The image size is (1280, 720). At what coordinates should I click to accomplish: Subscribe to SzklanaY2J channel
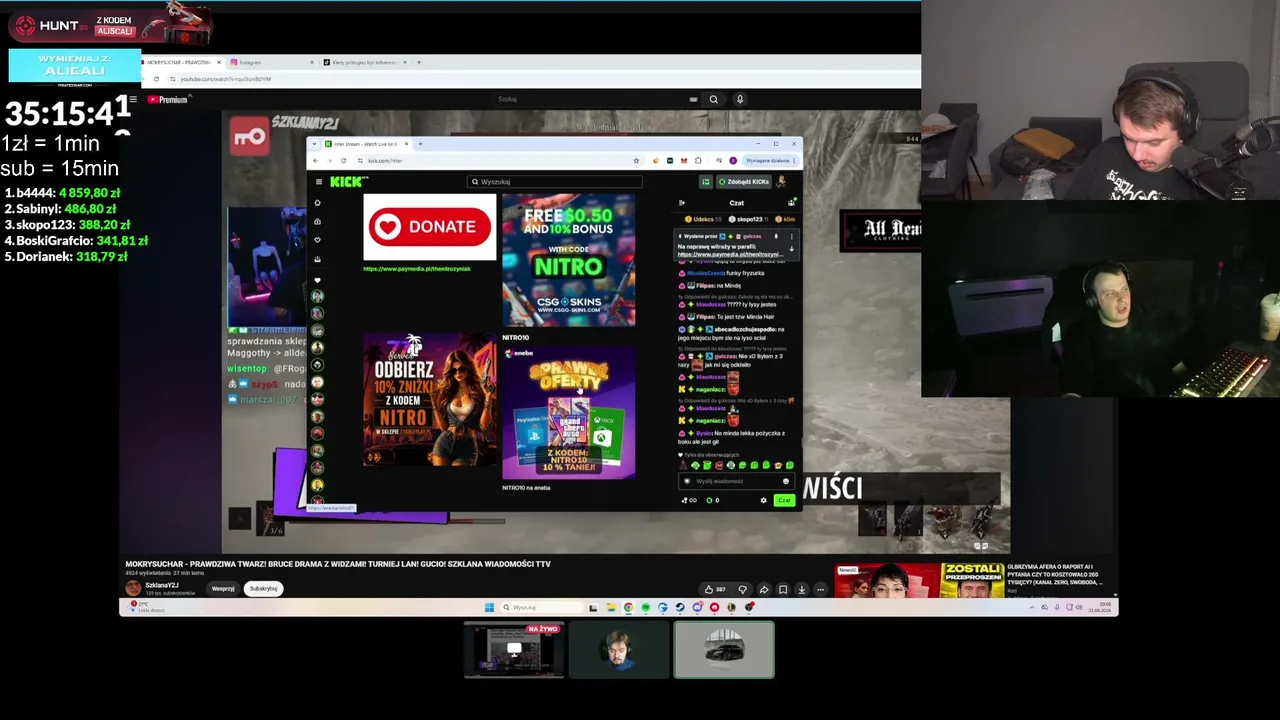click(x=264, y=589)
